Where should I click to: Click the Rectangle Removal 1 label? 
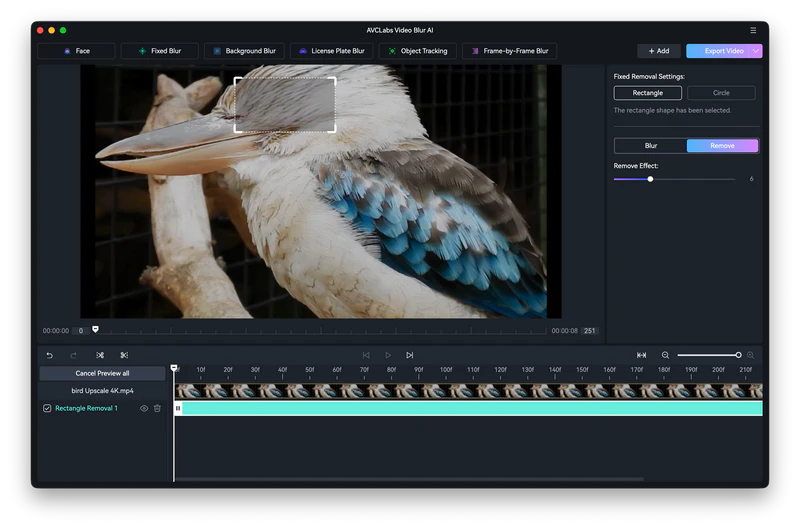point(86,409)
